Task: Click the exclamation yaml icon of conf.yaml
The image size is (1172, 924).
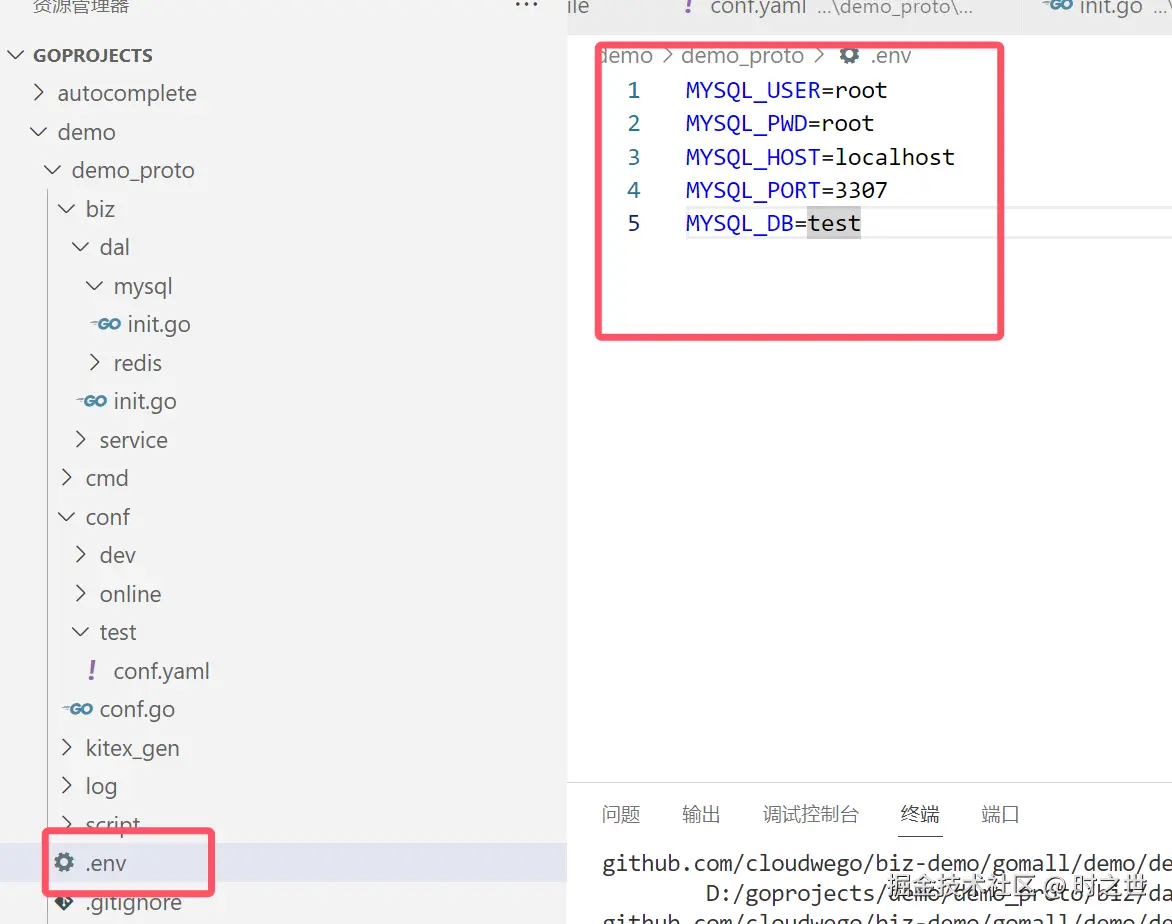Action: 92,670
